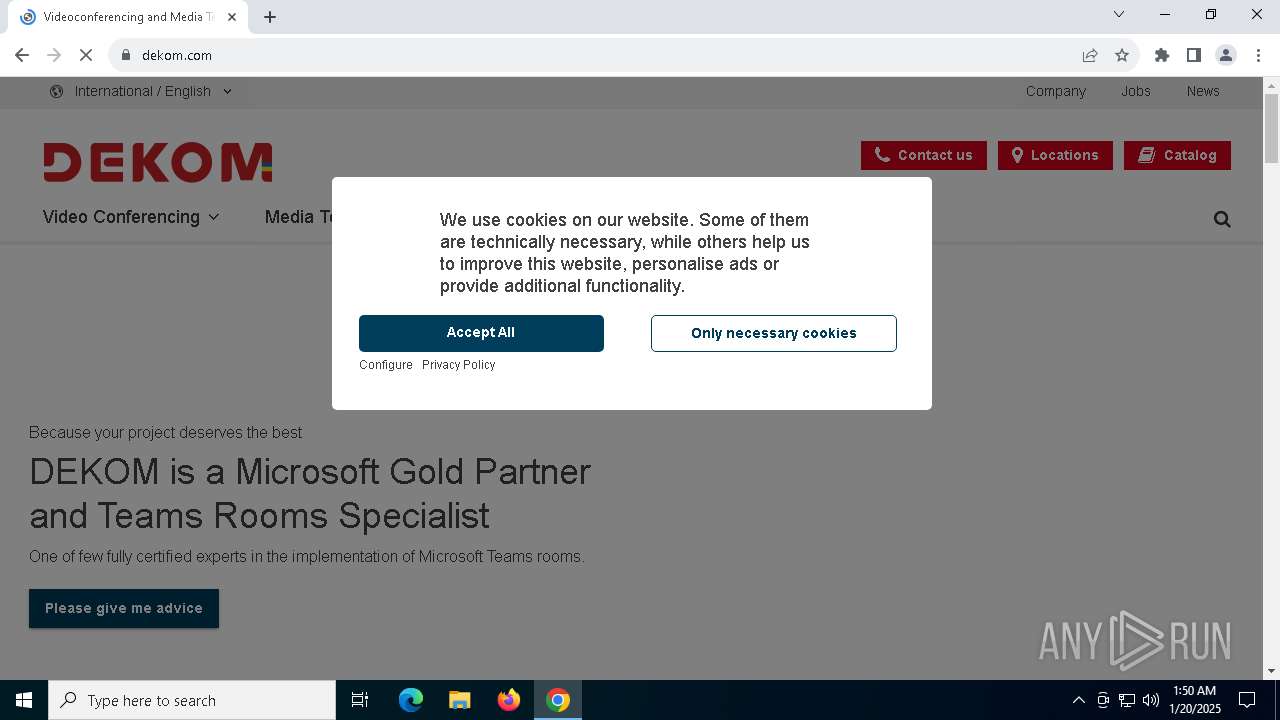Open the Jobs link
The width and height of the screenshot is (1280, 720).
click(x=1135, y=91)
